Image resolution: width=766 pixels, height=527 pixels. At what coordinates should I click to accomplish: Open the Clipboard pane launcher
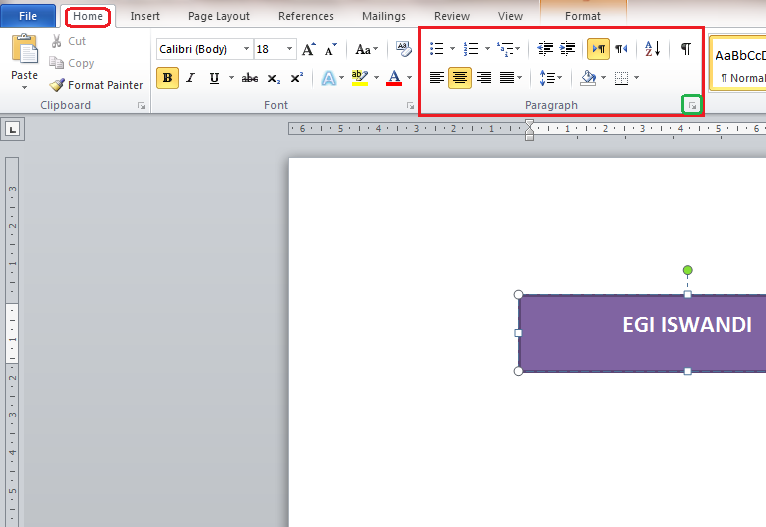pos(142,105)
